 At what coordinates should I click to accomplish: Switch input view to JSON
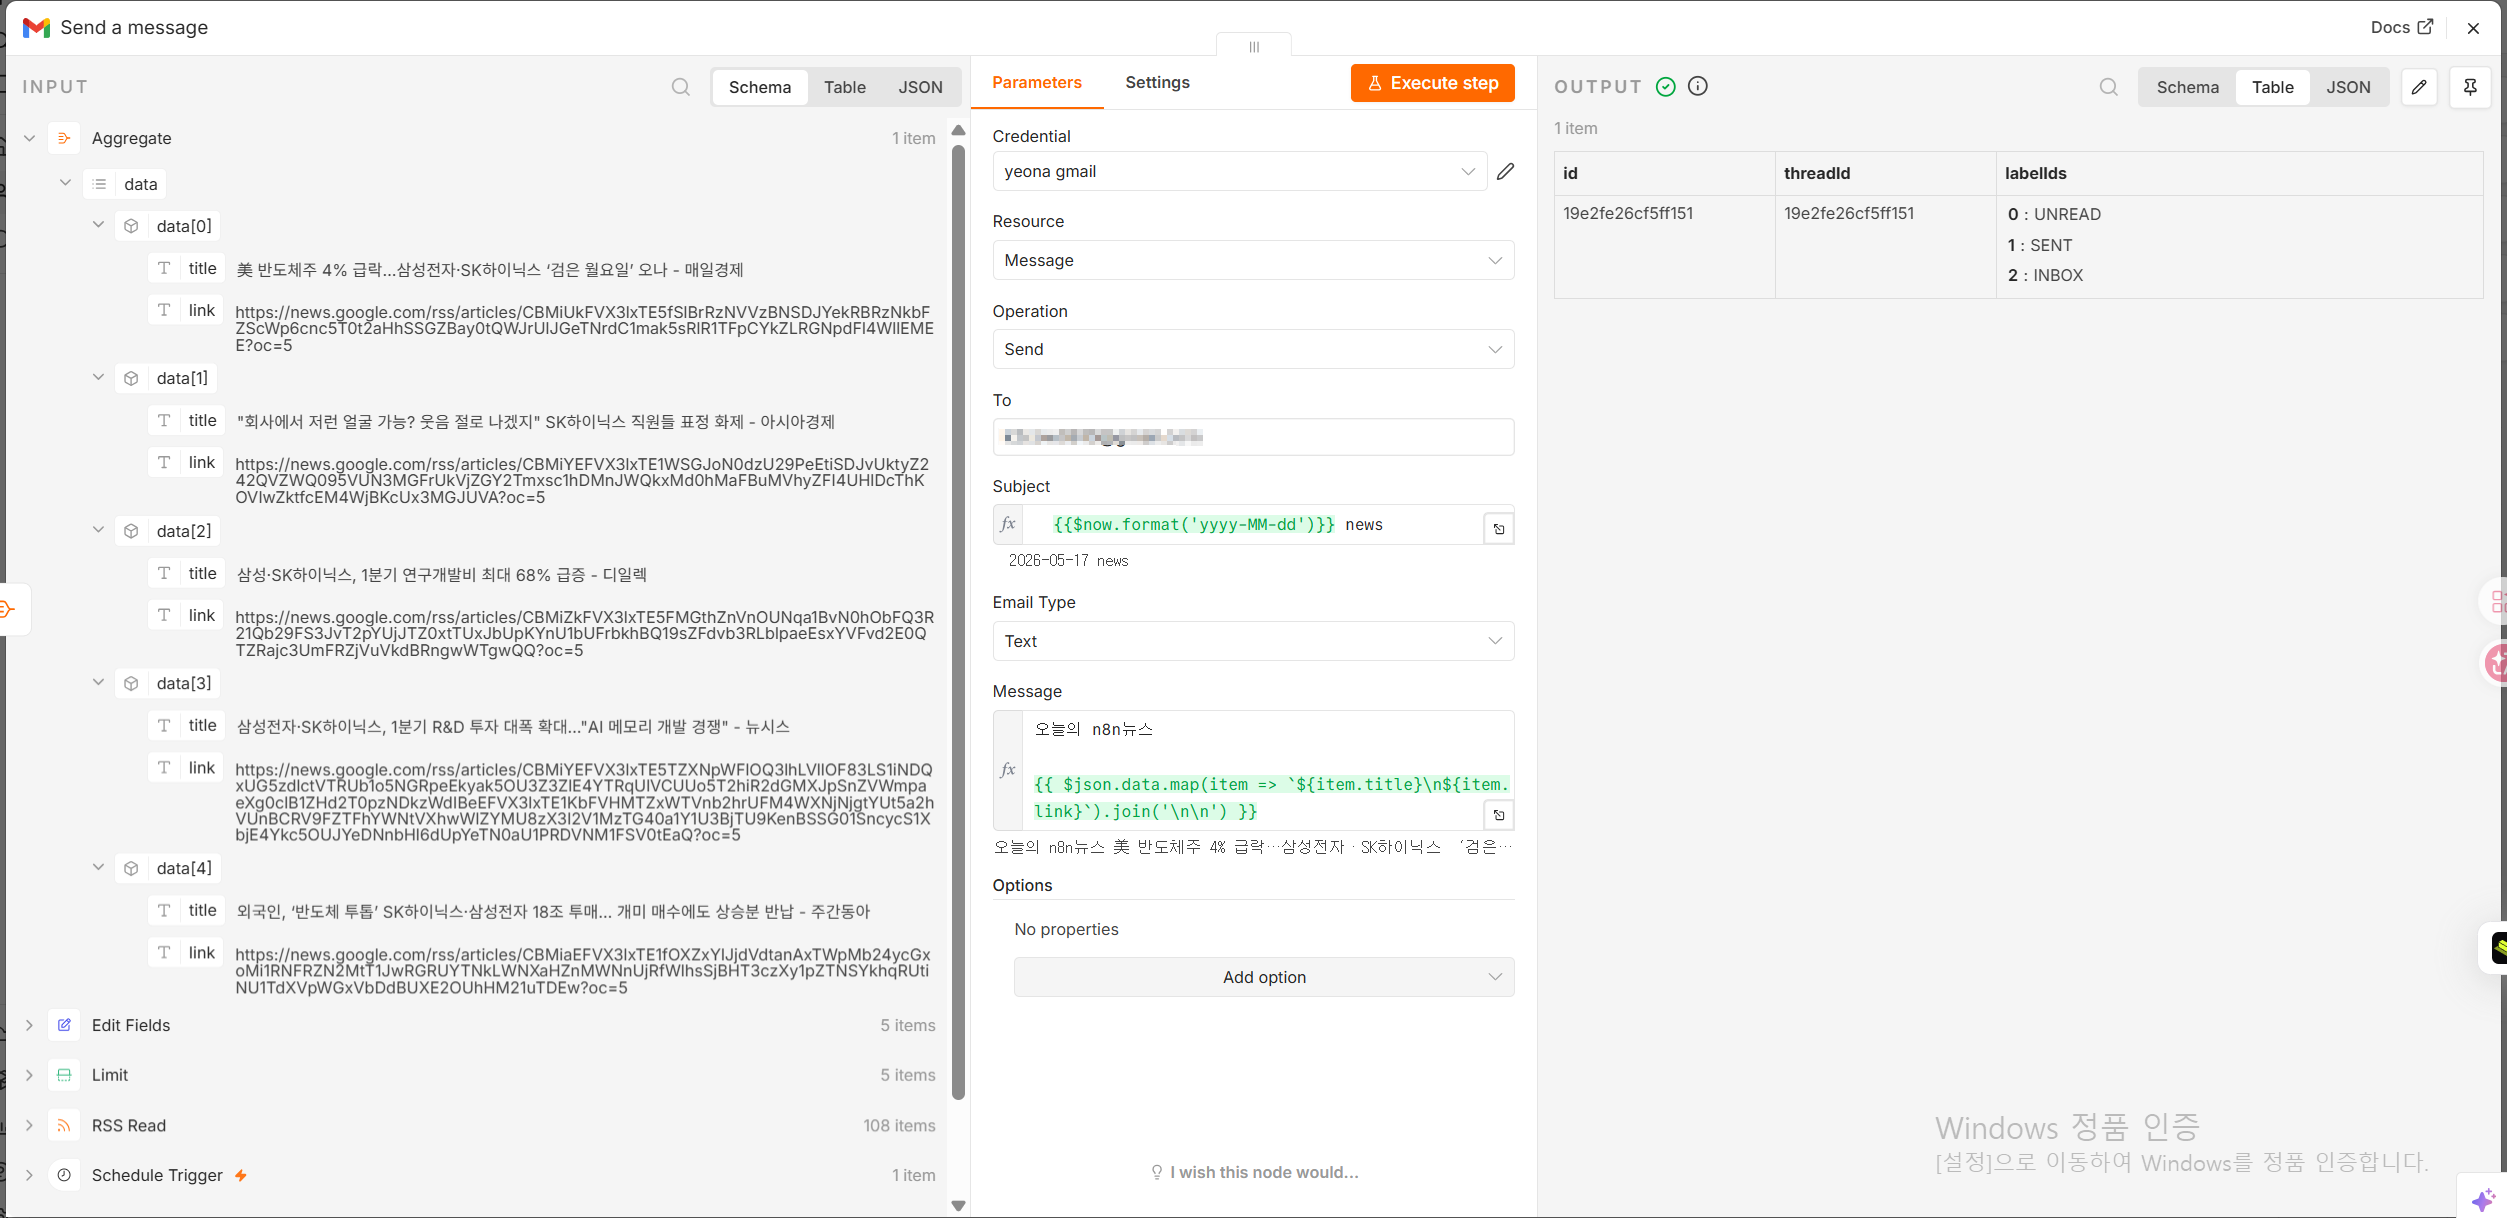click(x=920, y=87)
